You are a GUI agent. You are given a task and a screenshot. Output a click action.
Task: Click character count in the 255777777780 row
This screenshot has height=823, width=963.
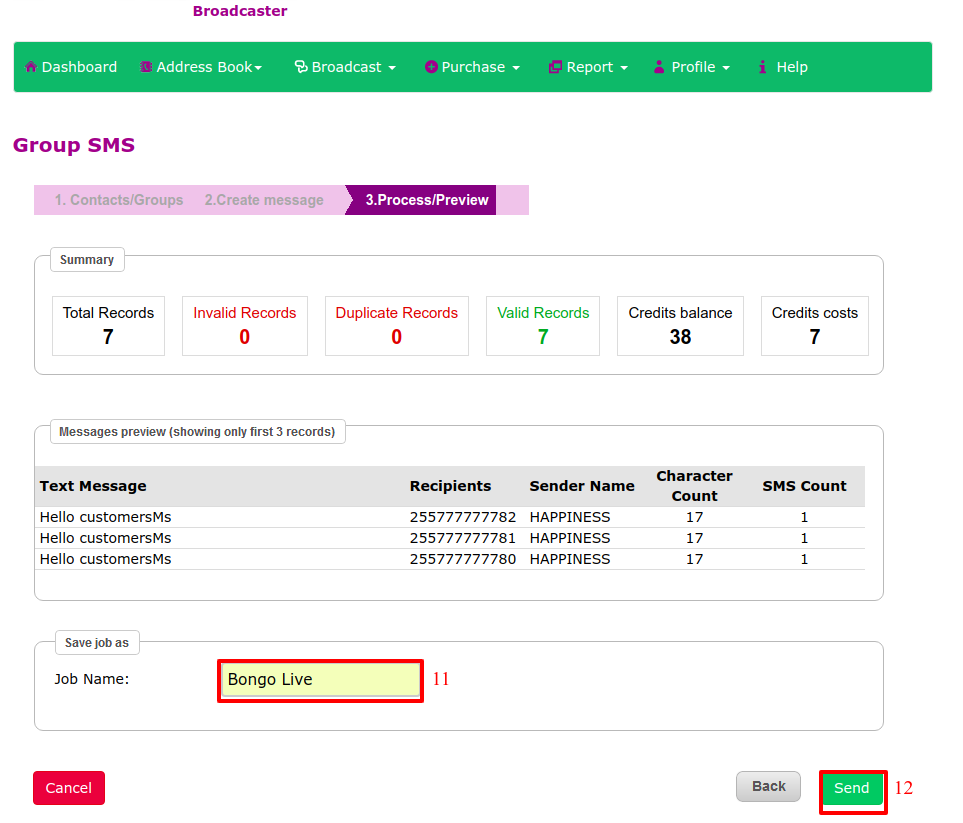pos(695,559)
